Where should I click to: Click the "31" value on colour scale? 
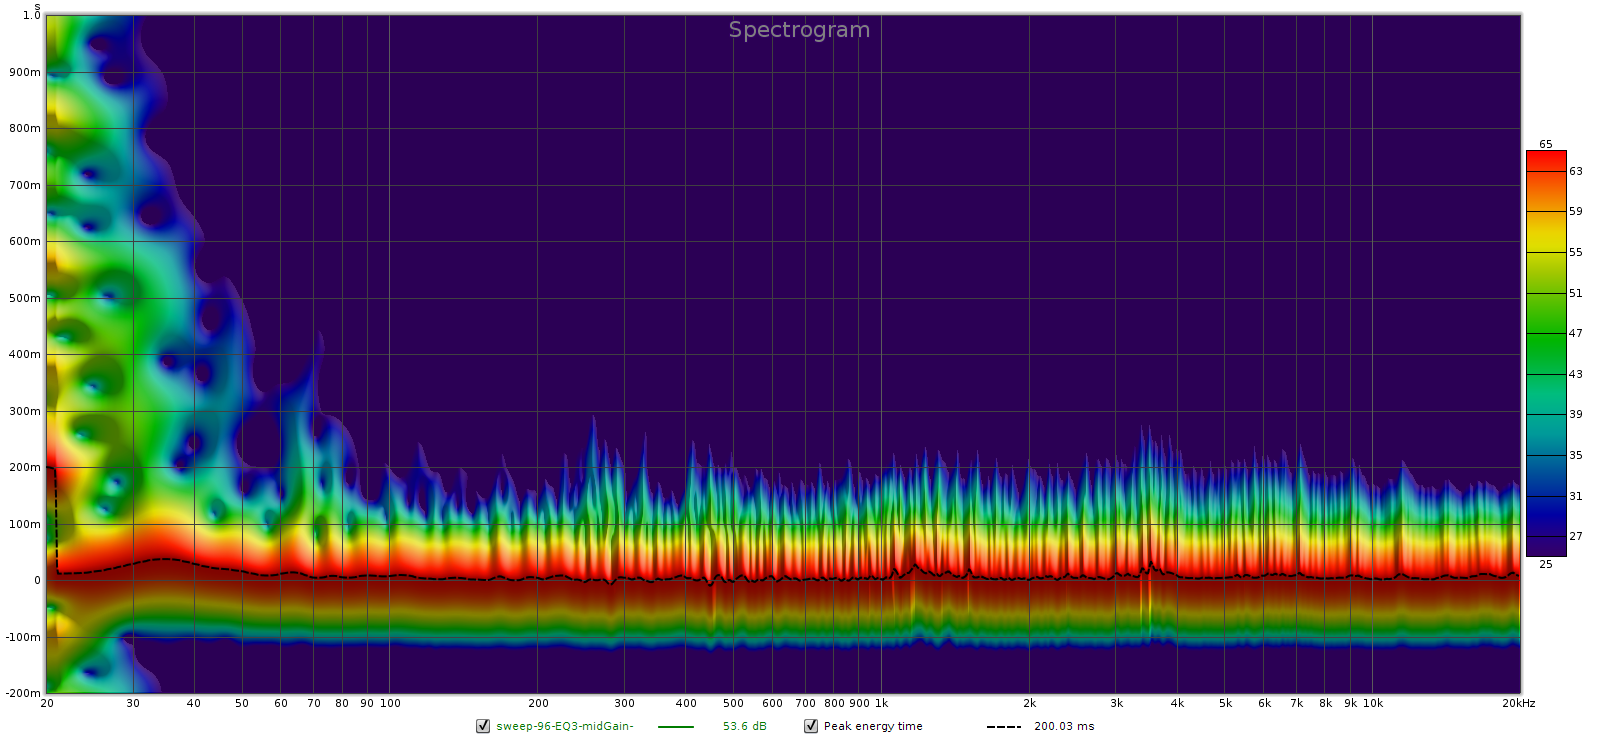[x=1576, y=496]
